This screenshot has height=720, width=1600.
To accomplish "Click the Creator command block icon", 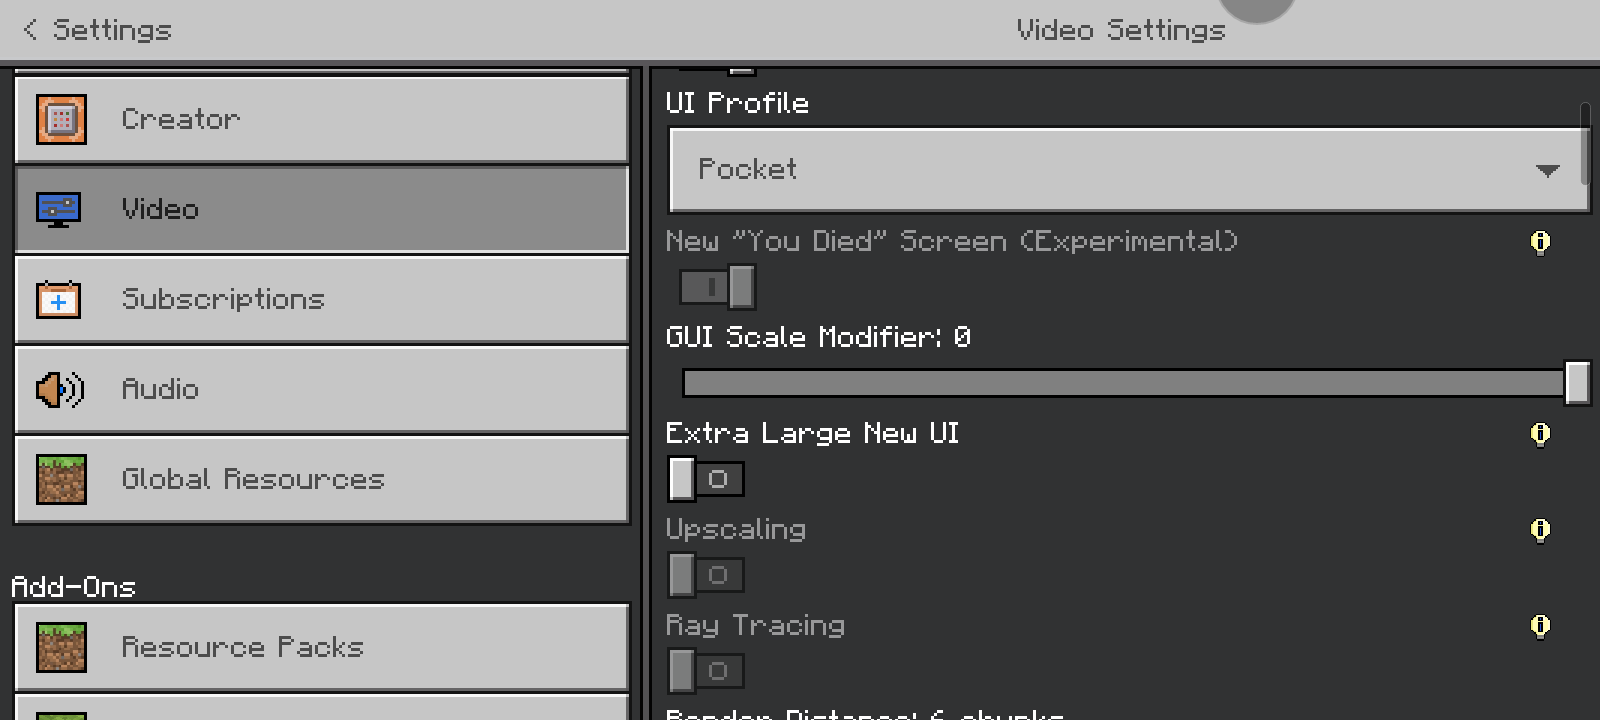I will point(61,120).
